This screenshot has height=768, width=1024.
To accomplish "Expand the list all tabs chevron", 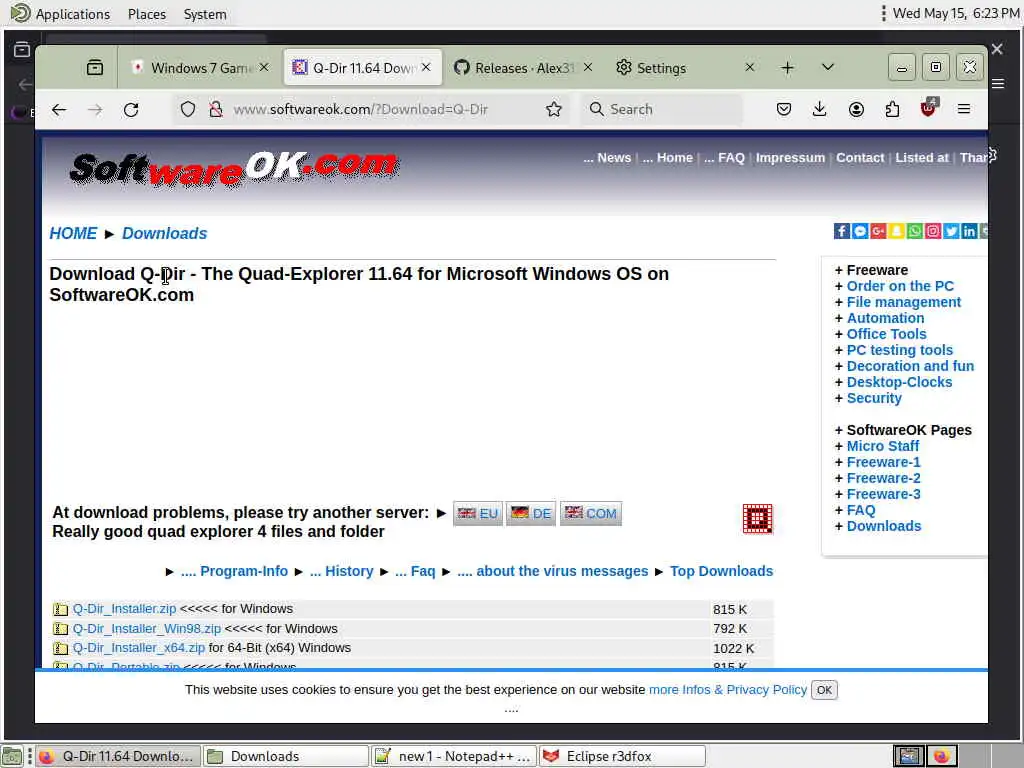I will tap(827, 67).
